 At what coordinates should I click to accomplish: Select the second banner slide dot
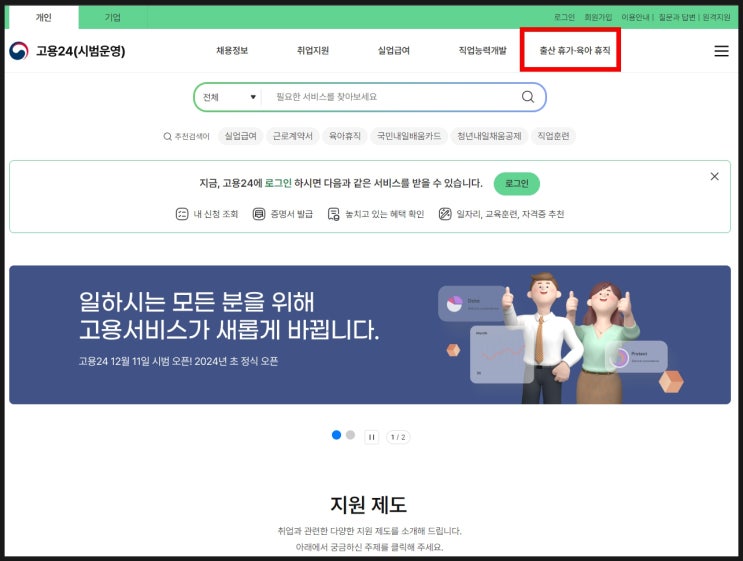point(350,435)
